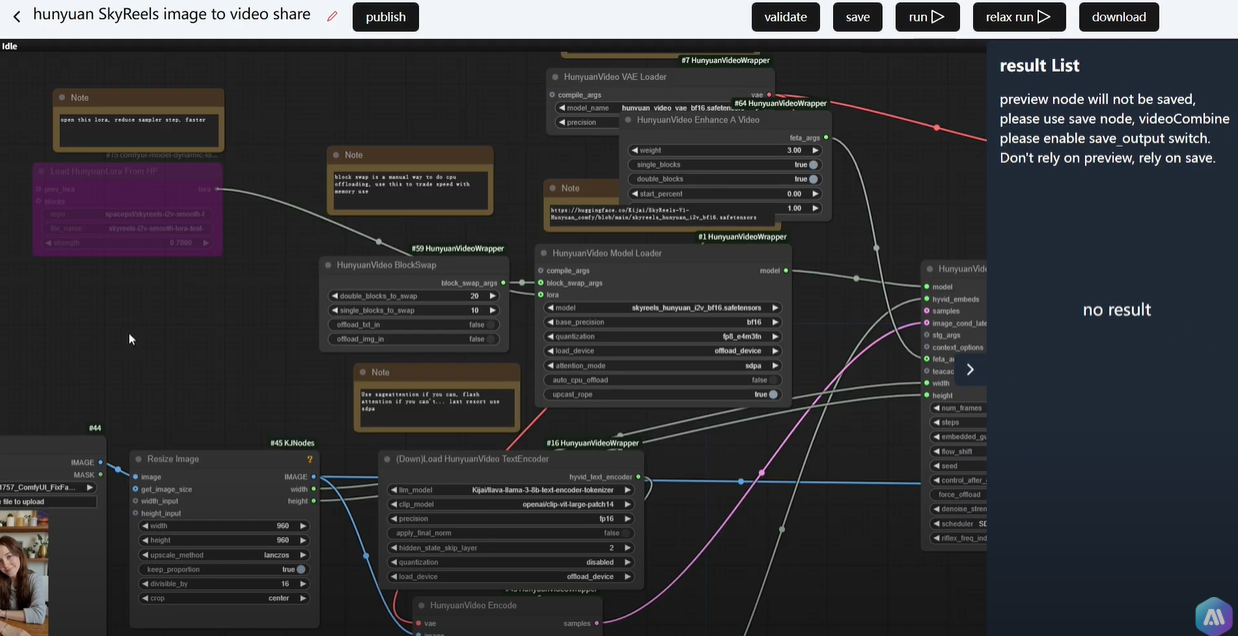Click the publish button

tap(386, 17)
